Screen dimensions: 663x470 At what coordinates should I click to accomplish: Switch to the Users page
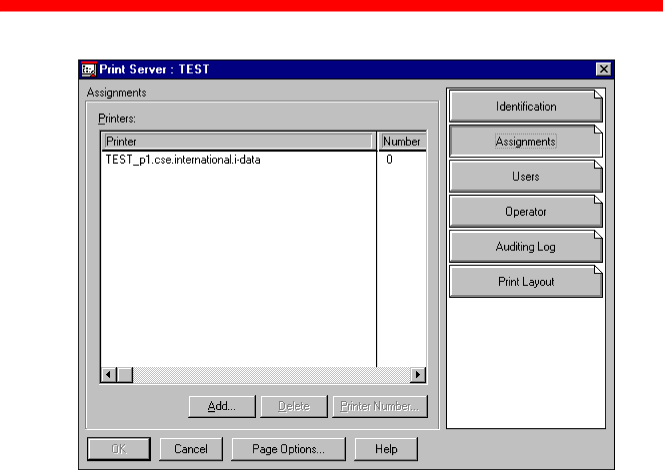(526, 176)
